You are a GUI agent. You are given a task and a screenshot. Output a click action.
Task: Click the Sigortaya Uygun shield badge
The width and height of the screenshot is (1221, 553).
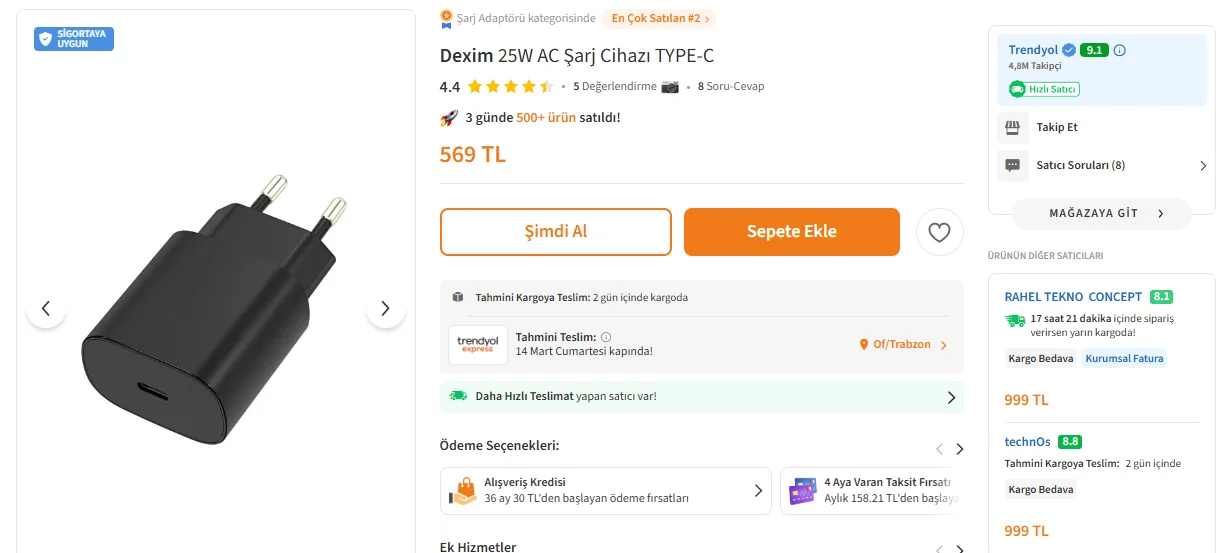point(74,39)
